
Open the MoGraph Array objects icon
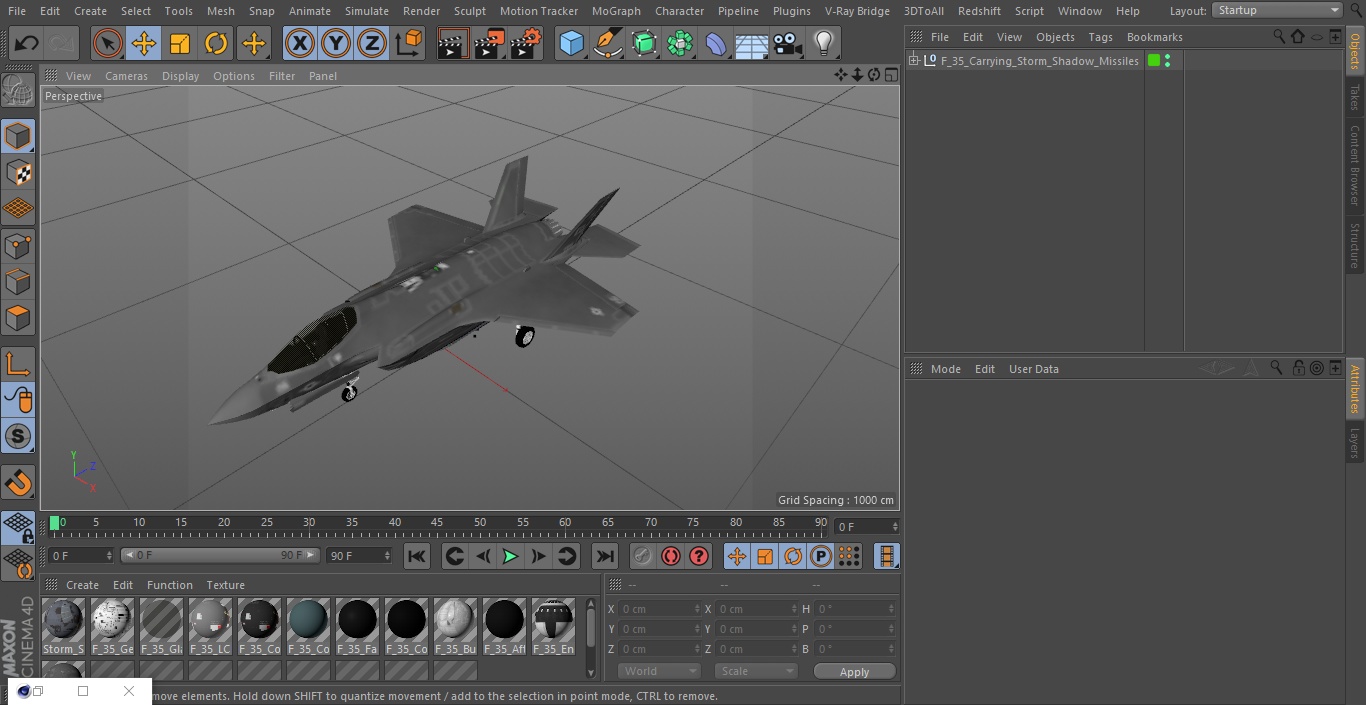click(680, 43)
